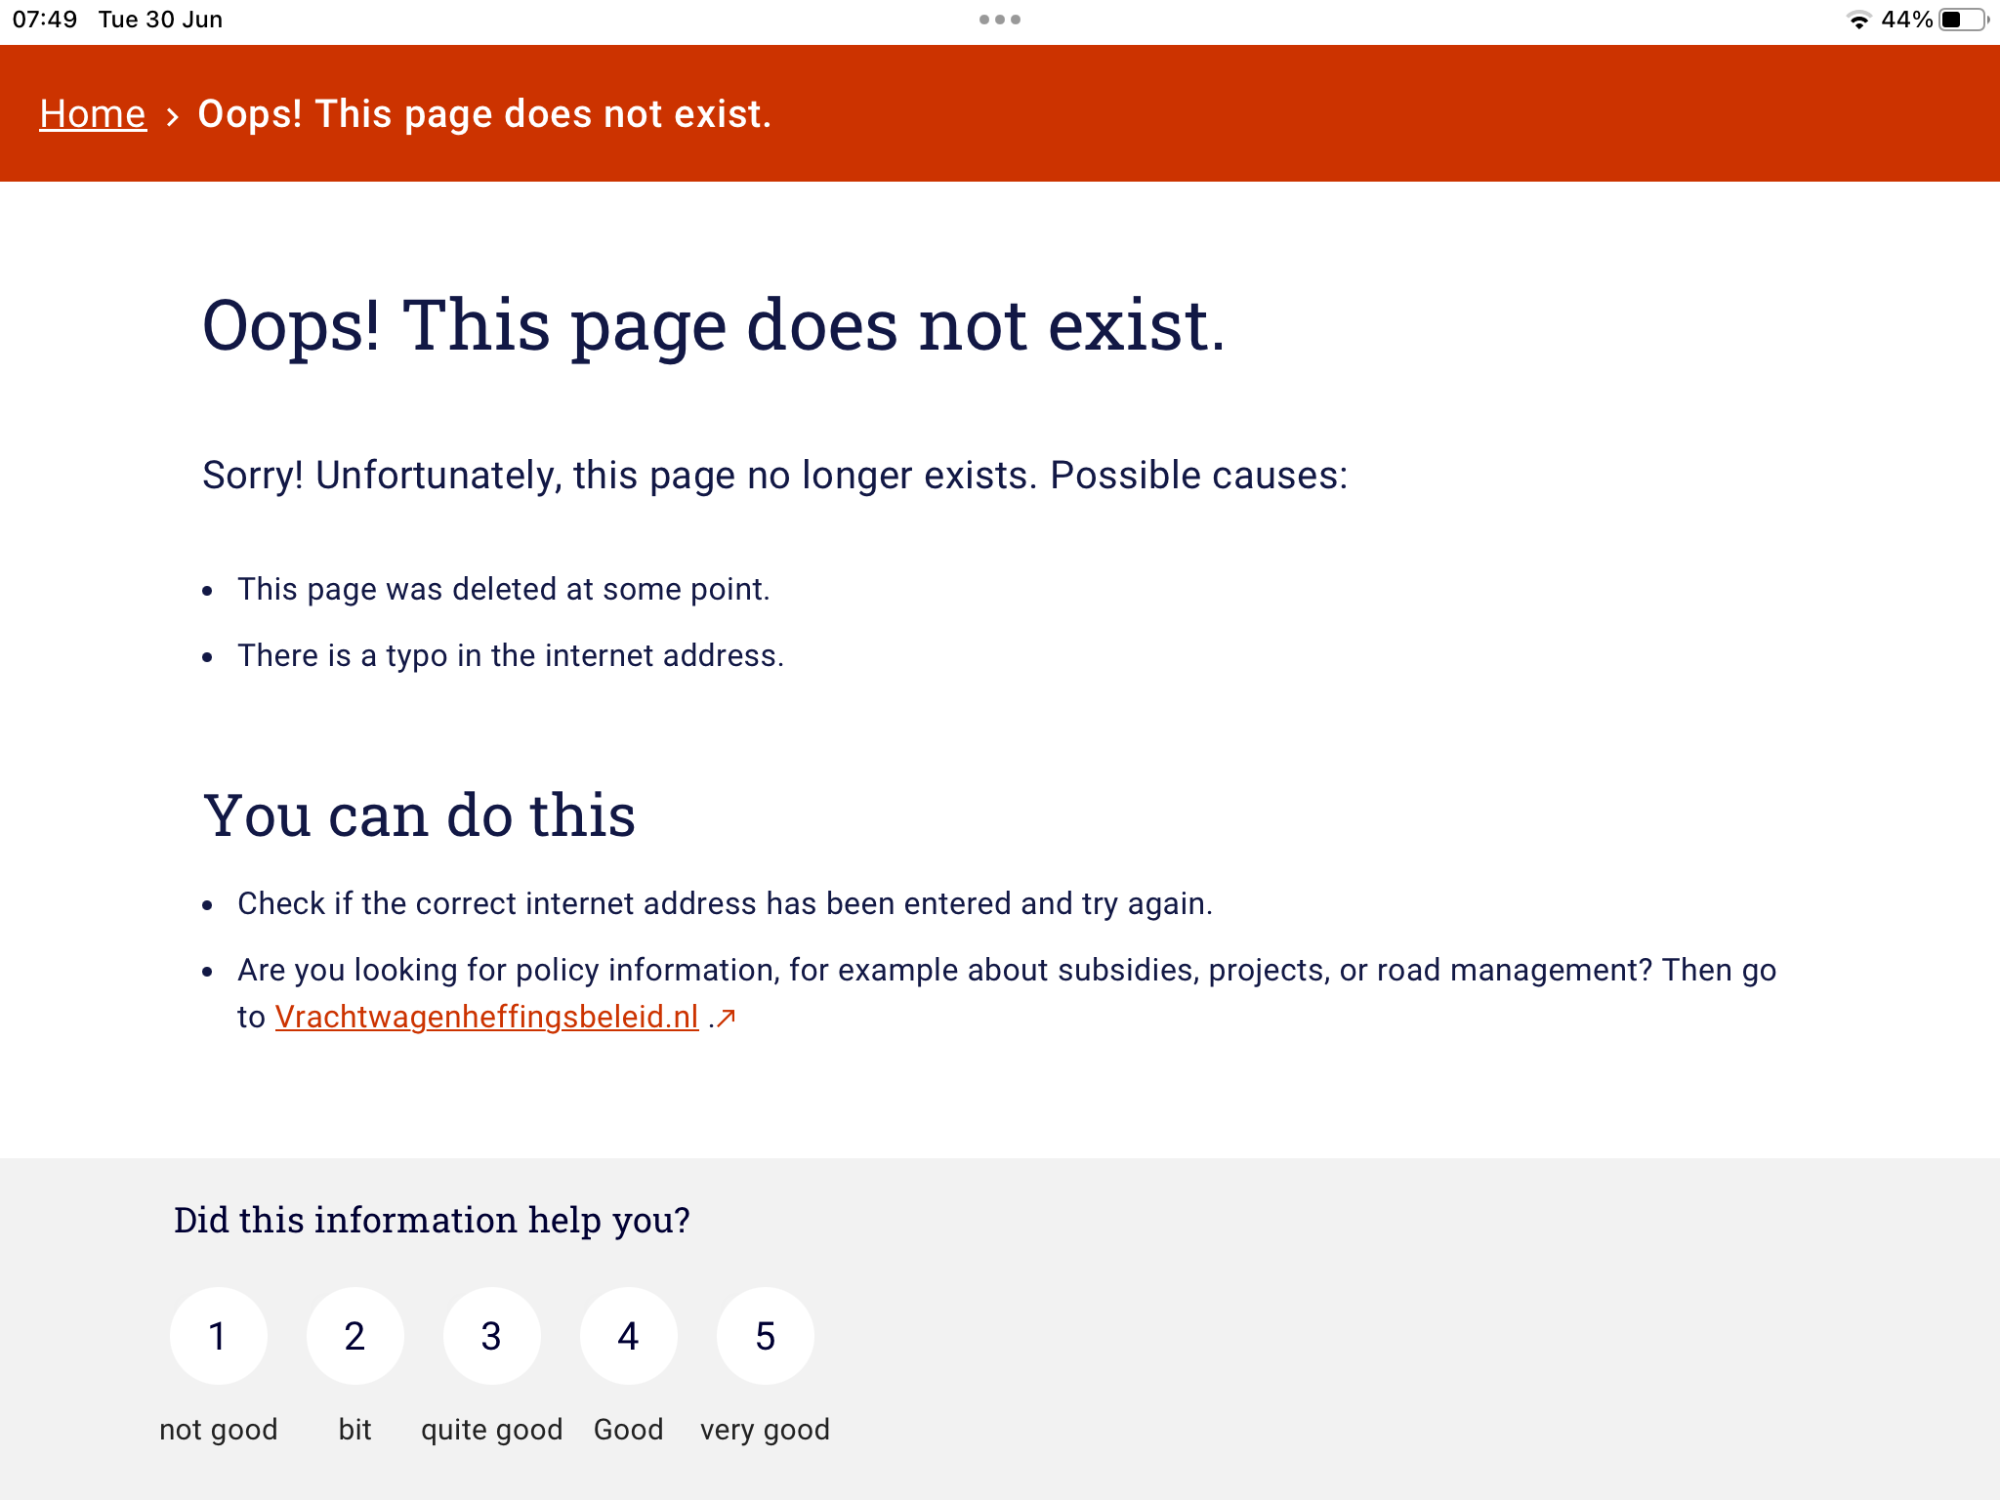Tap the 07:49 clock in status bar
This screenshot has width=2000, height=1500.
[45, 20]
